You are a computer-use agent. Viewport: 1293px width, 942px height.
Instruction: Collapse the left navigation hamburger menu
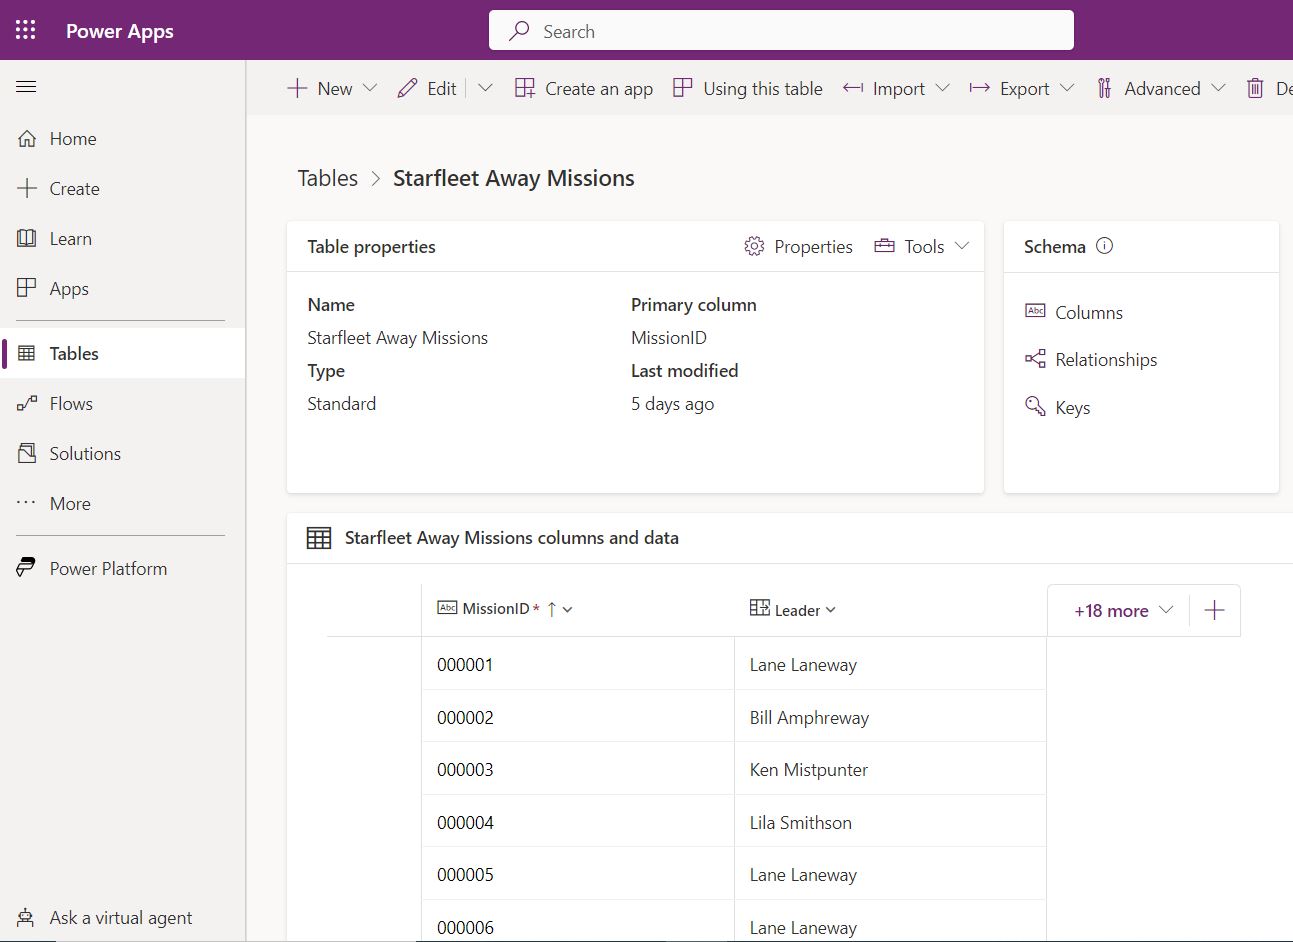coord(27,87)
